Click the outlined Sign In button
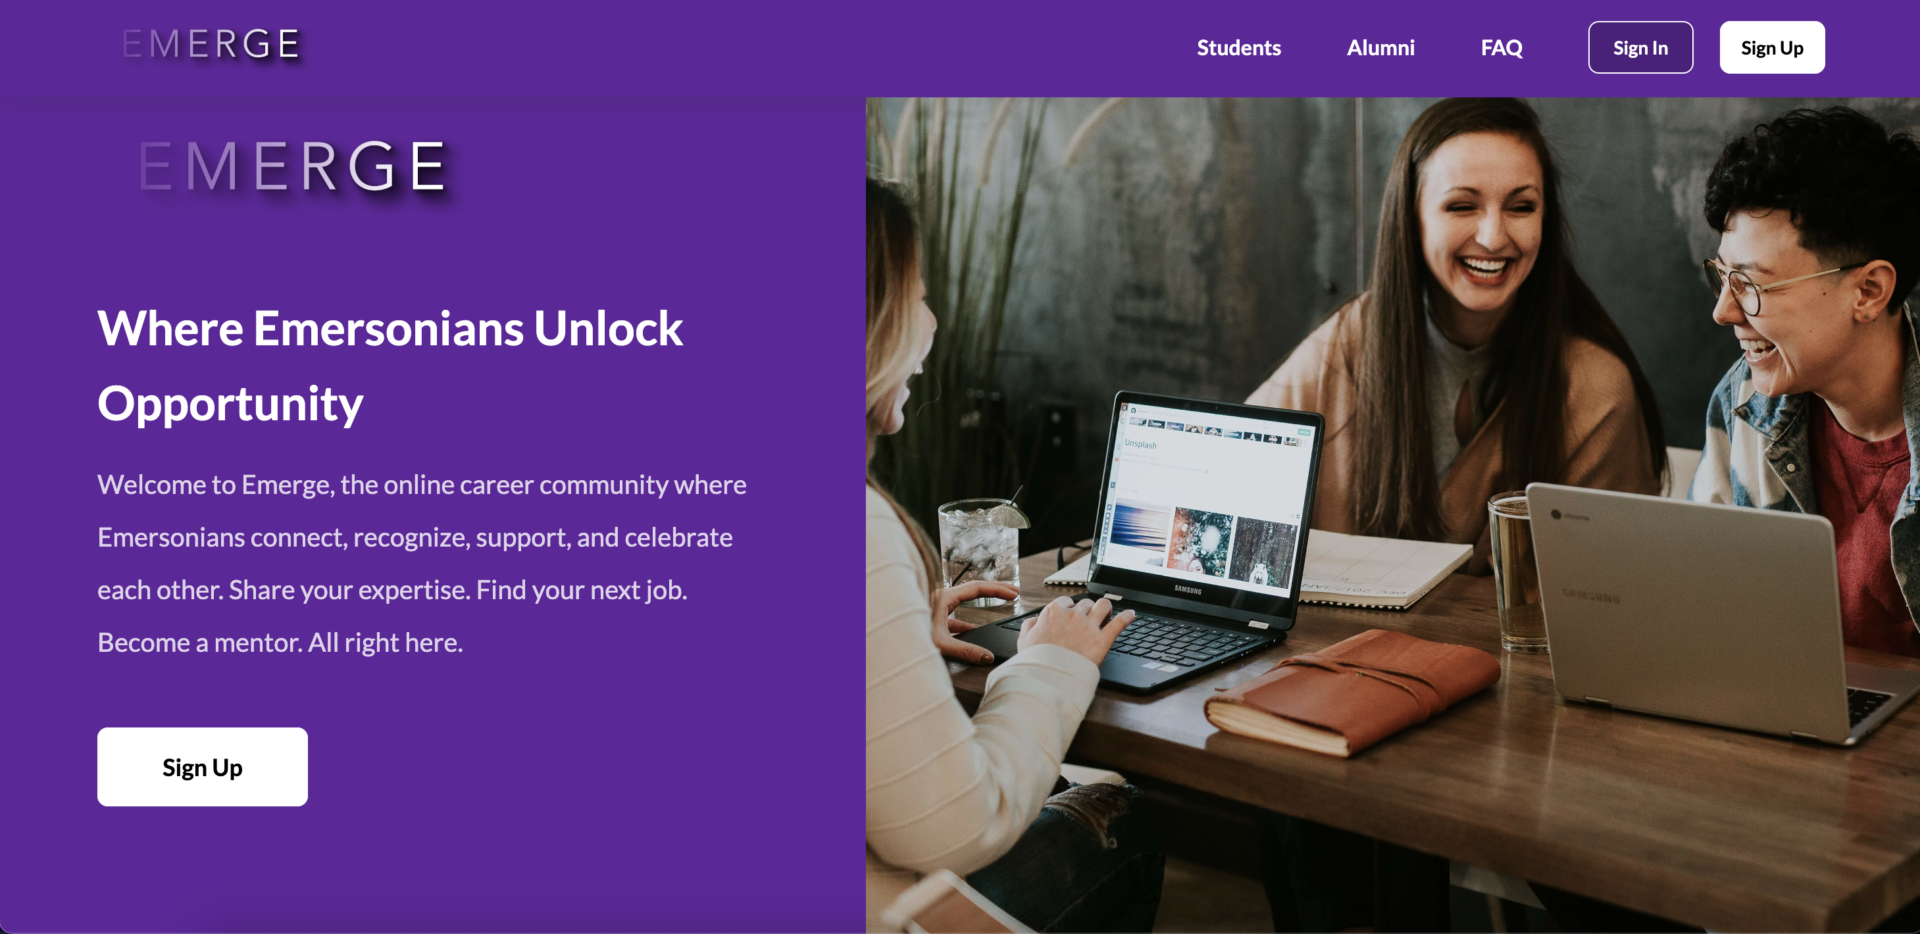 [1640, 47]
